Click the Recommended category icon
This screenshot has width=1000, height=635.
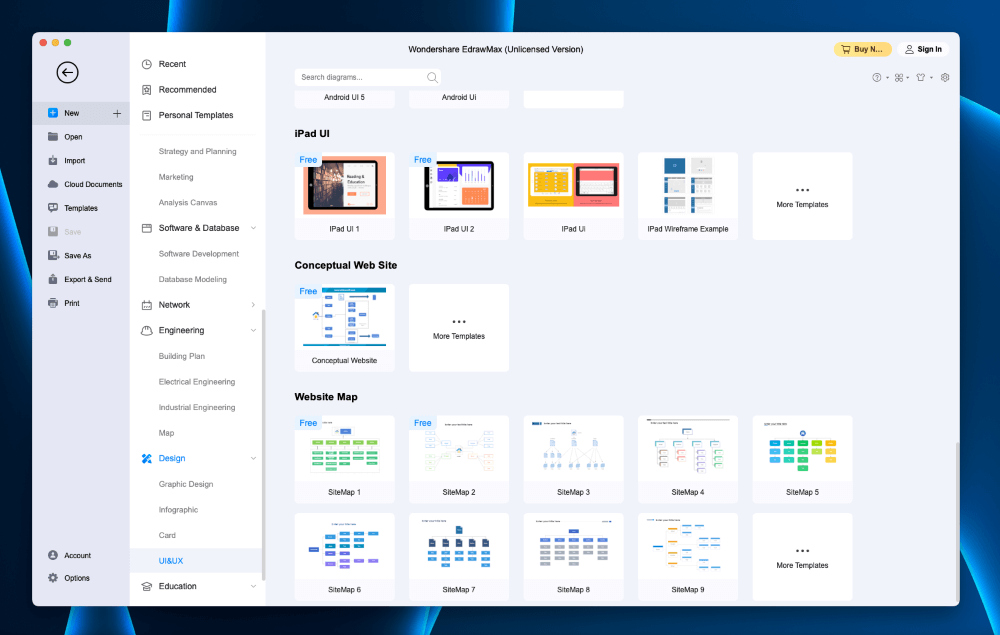(147, 90)
